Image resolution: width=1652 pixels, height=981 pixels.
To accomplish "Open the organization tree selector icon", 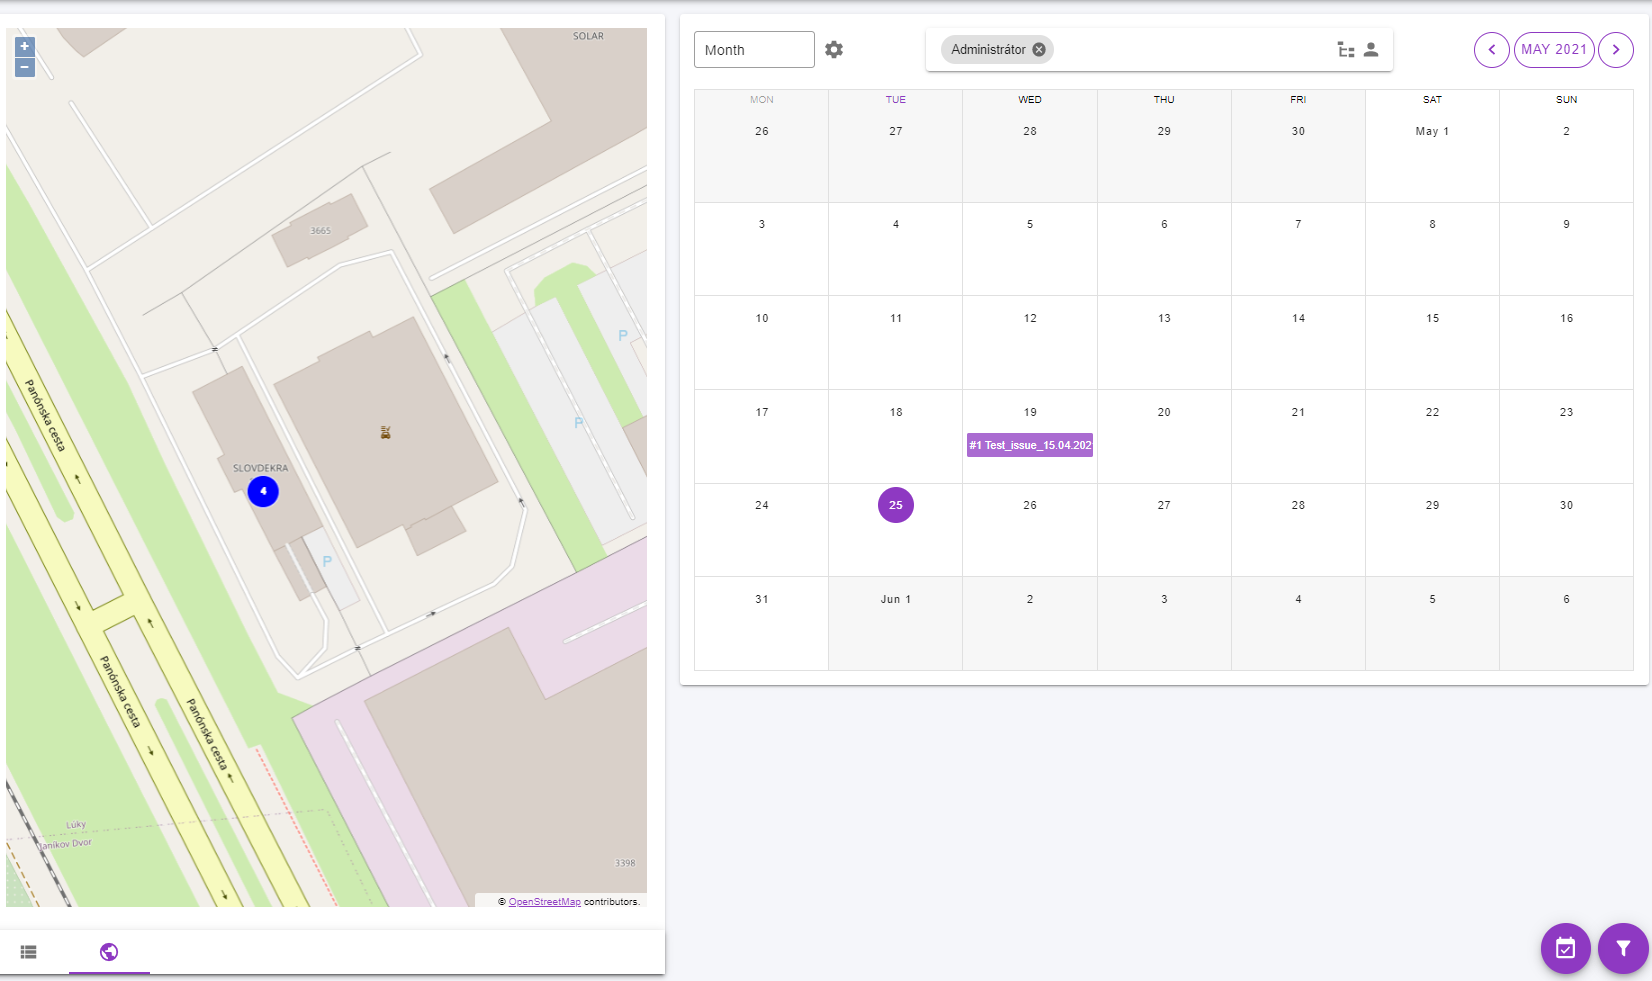I will coord(1346,50).
